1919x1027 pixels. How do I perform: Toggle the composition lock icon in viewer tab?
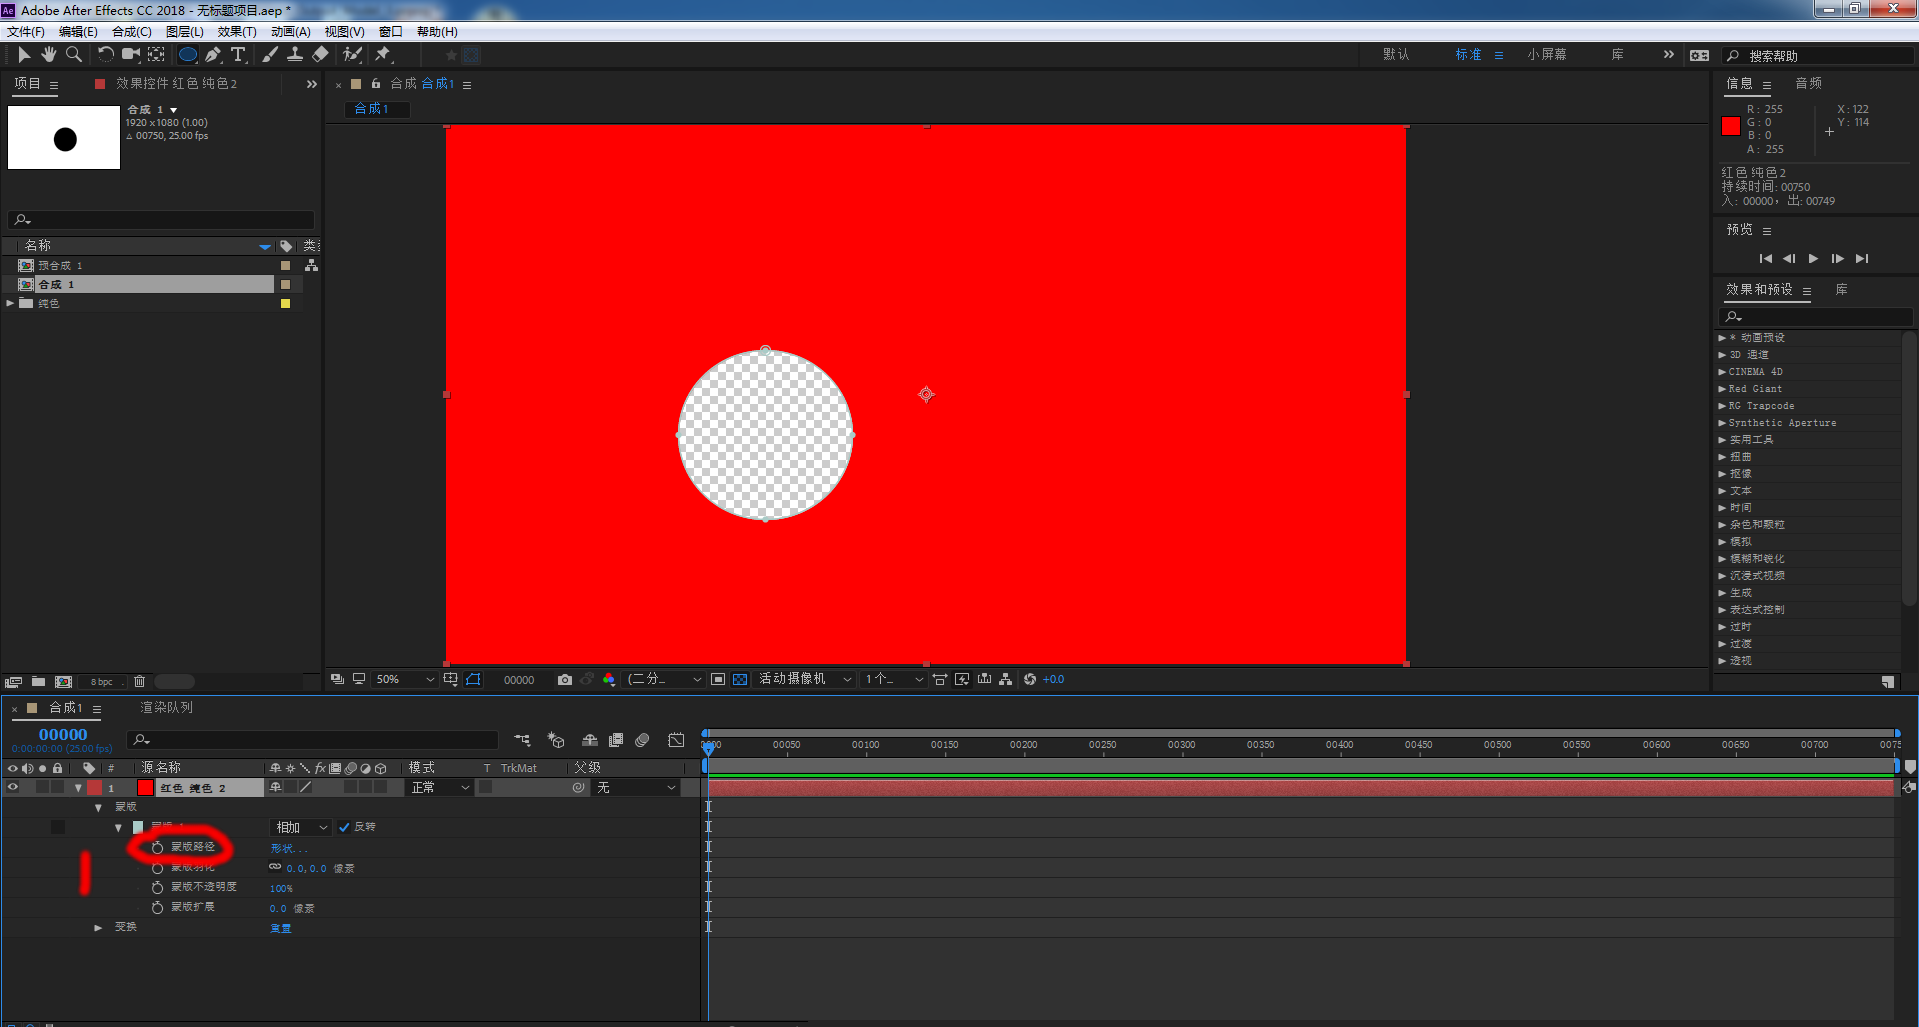376,84
